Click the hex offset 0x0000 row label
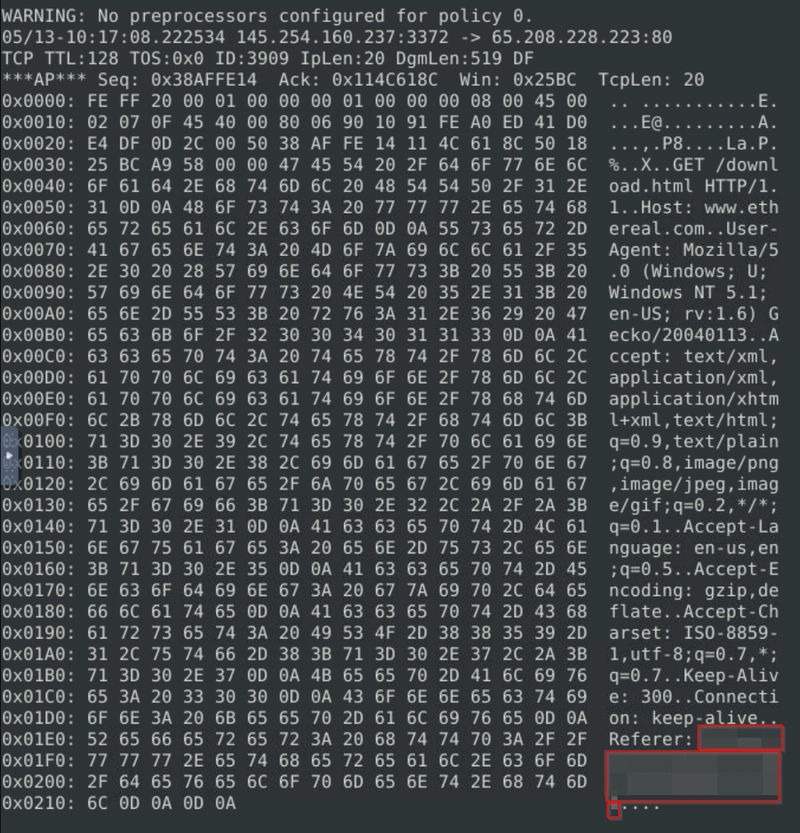This screenshot has width=800, height=833. [39, 101]
